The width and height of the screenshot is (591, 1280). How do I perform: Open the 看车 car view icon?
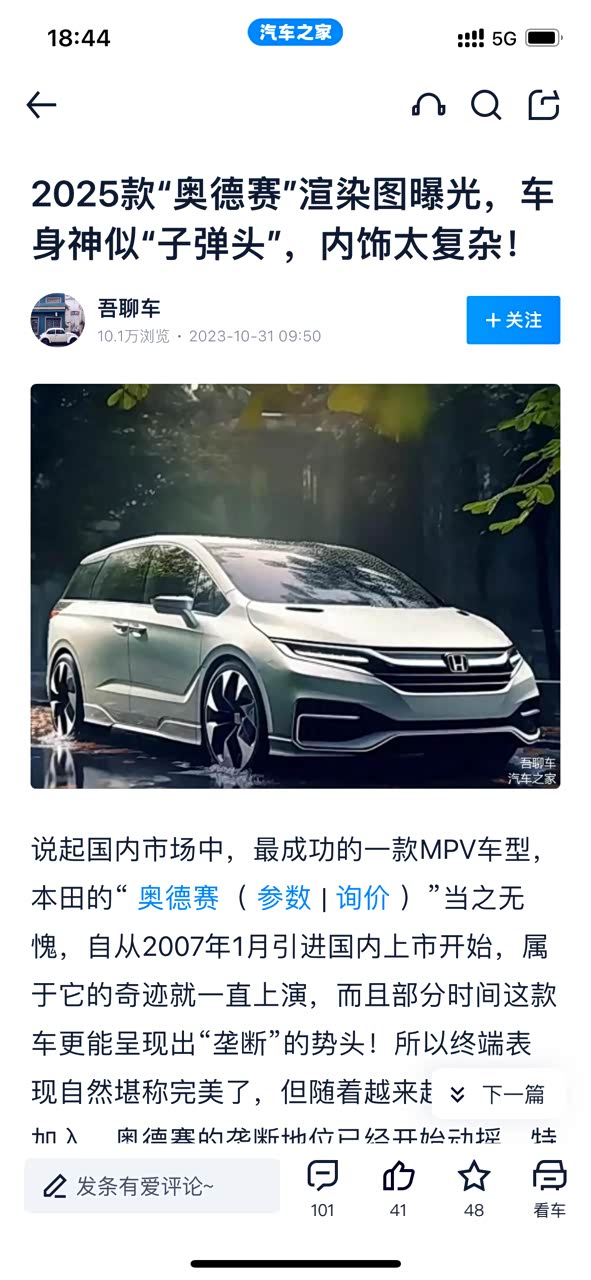(549, 1176)
